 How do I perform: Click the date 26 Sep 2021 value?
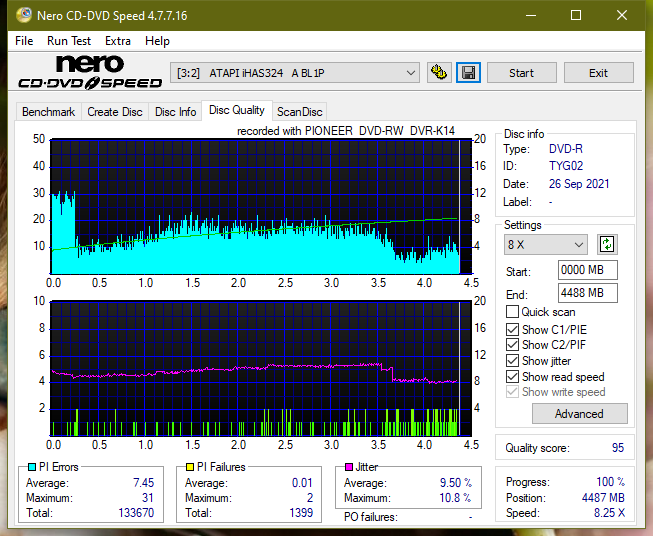coord(579,184)
